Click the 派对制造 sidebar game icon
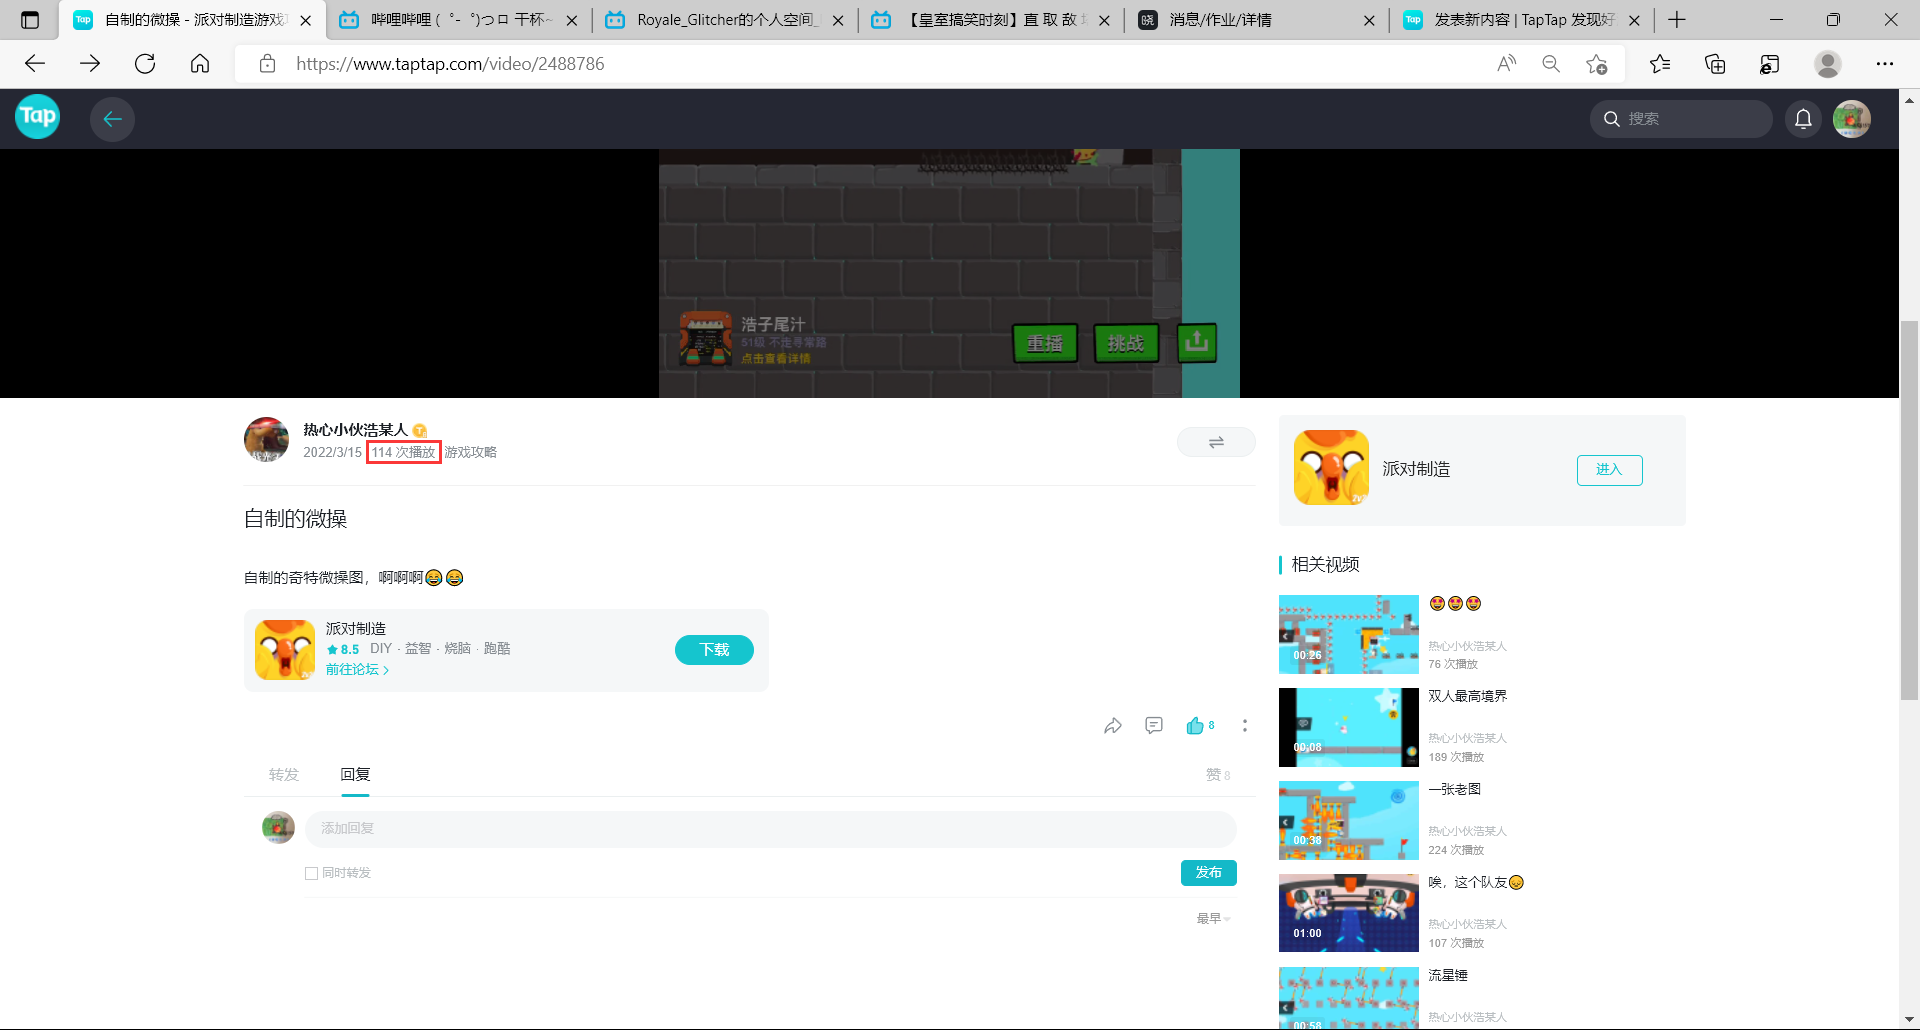This screenshot has height=1030, width=1920. coord(1331,468)
